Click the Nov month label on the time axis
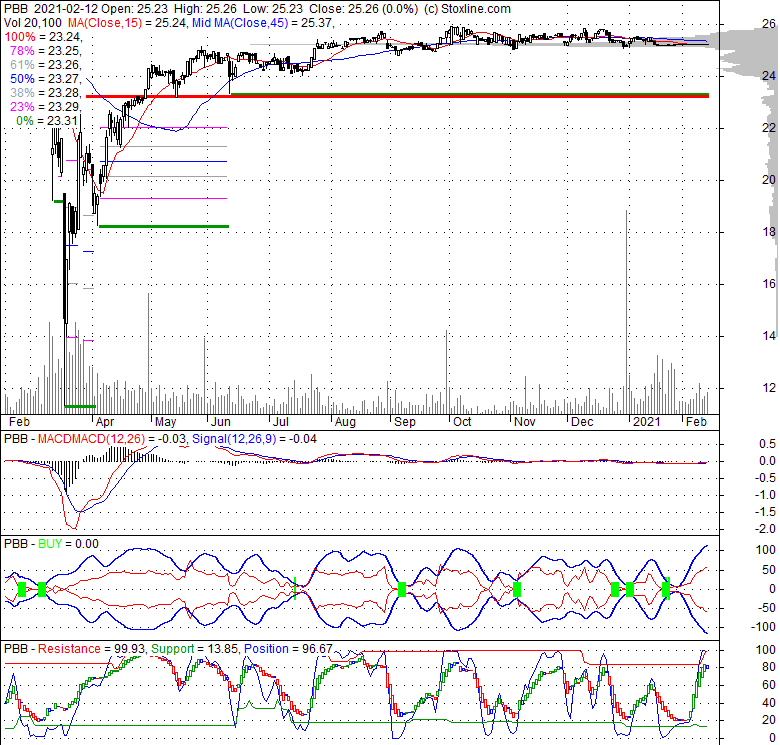The width and height of the screenshot is (780, 745). point(524,422)
